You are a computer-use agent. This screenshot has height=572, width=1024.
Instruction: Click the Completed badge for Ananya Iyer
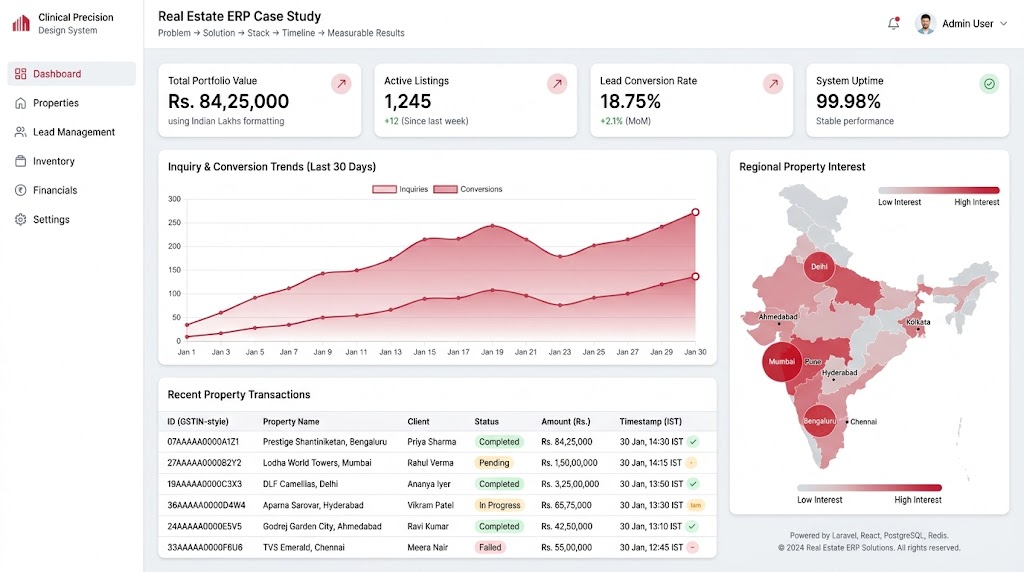pos(499,484)
